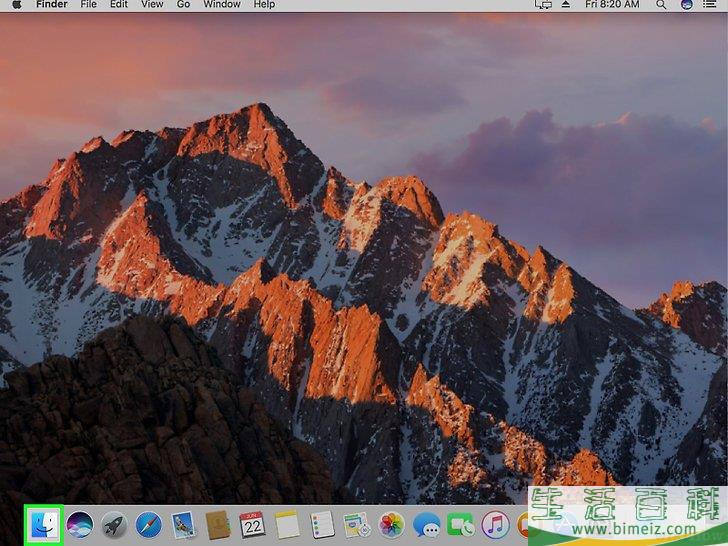Open the Window menu
This screenshot has width=728, height=546.
pyautogui.click(x=222, y=5)
